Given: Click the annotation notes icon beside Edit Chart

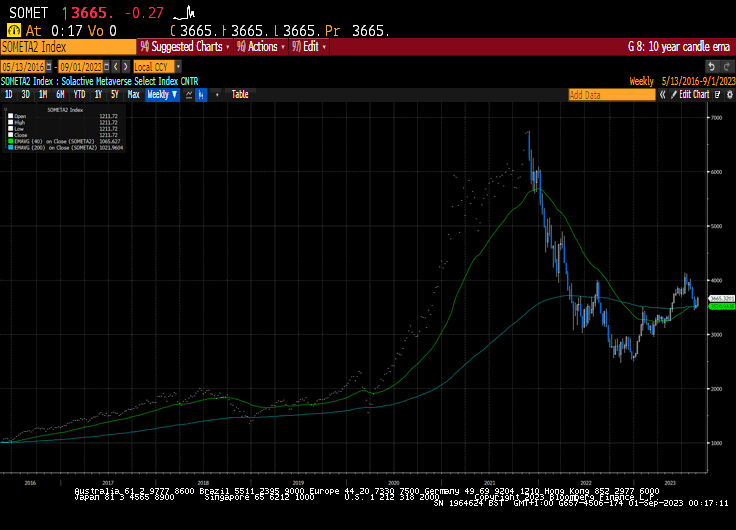Looking at the screenshot, I should (717, 95).
